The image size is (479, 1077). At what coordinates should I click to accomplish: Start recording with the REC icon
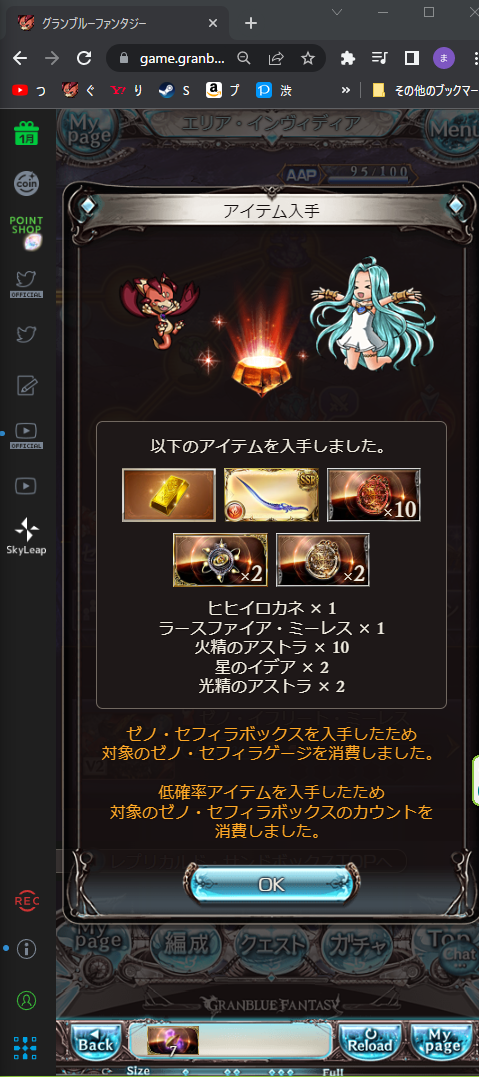point(26,900)
